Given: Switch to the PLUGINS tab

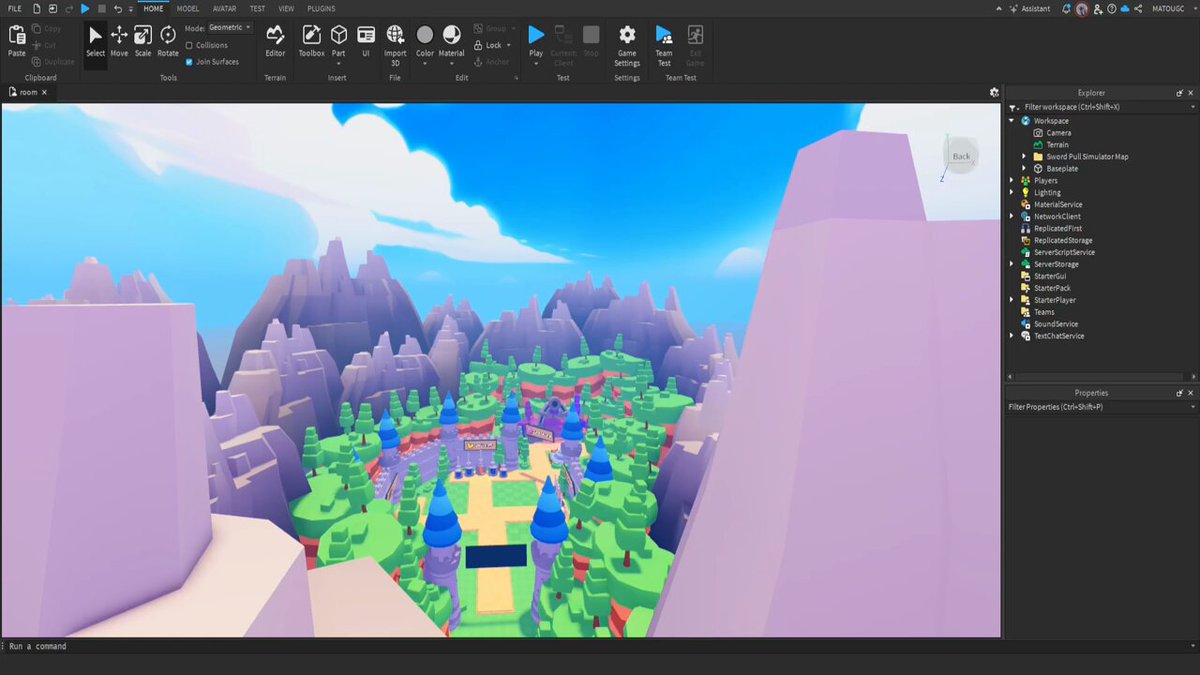Looking at the screenshot, I should tap(321, 8).
